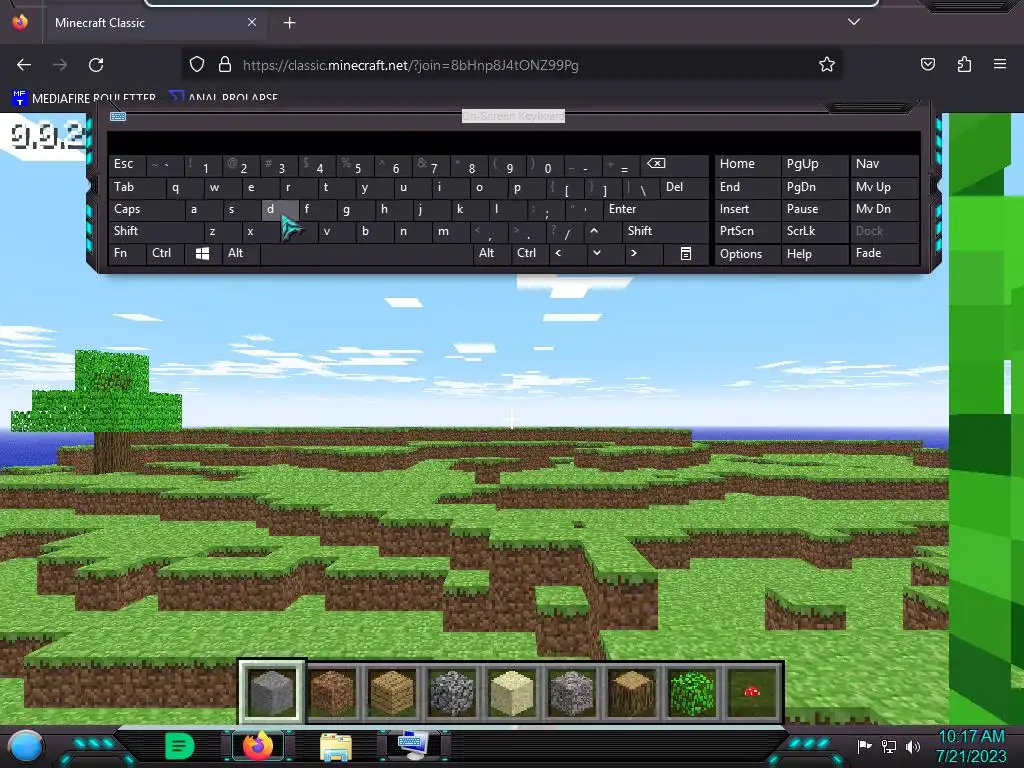Select the red mushroom in the hotbar
1024x768 pixels.
[752, 692]
